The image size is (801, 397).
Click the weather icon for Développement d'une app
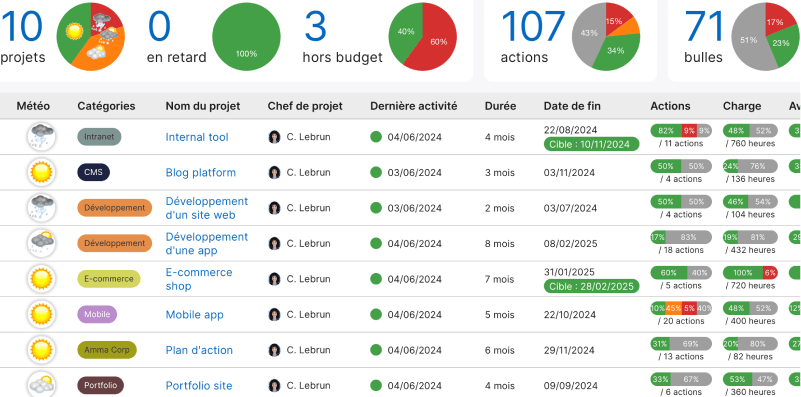[41, 243]
